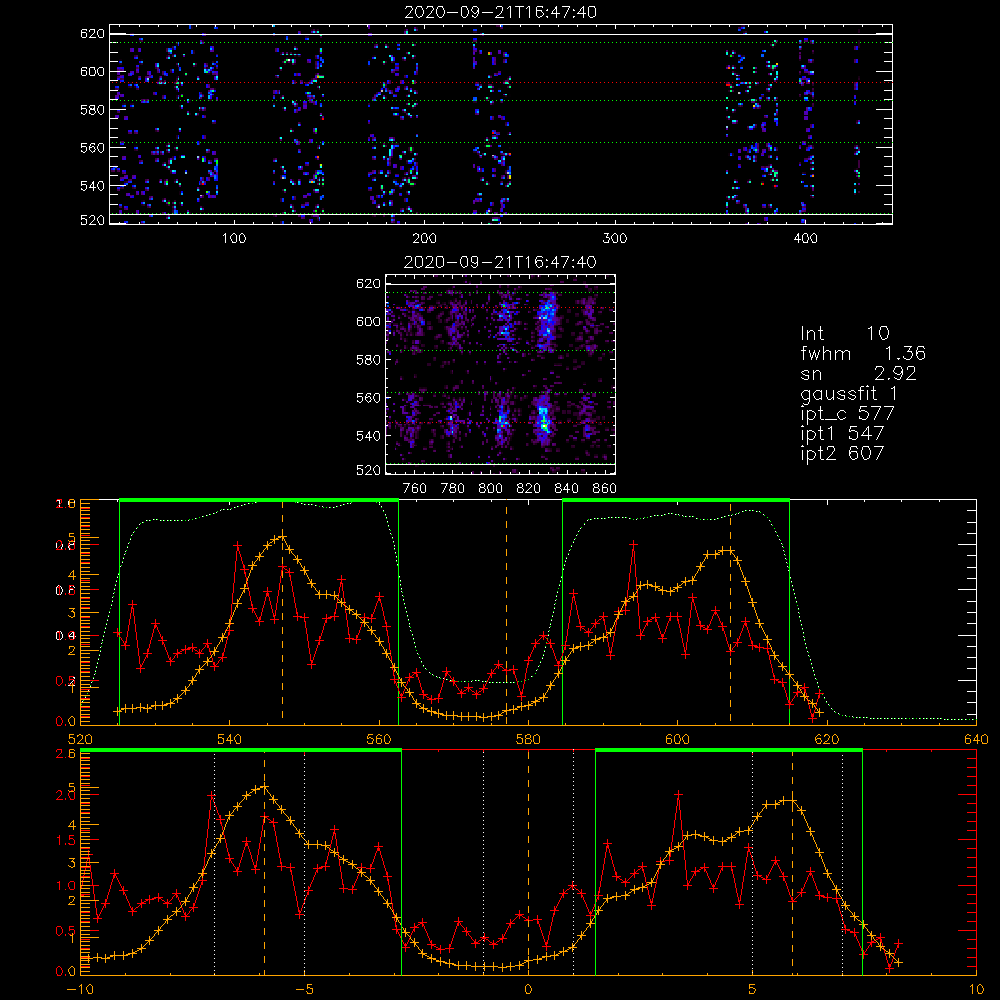Click x-axis label 10 on bottom plot
The height and width of the screenshot is (1000, 1000).
point(976,989)
